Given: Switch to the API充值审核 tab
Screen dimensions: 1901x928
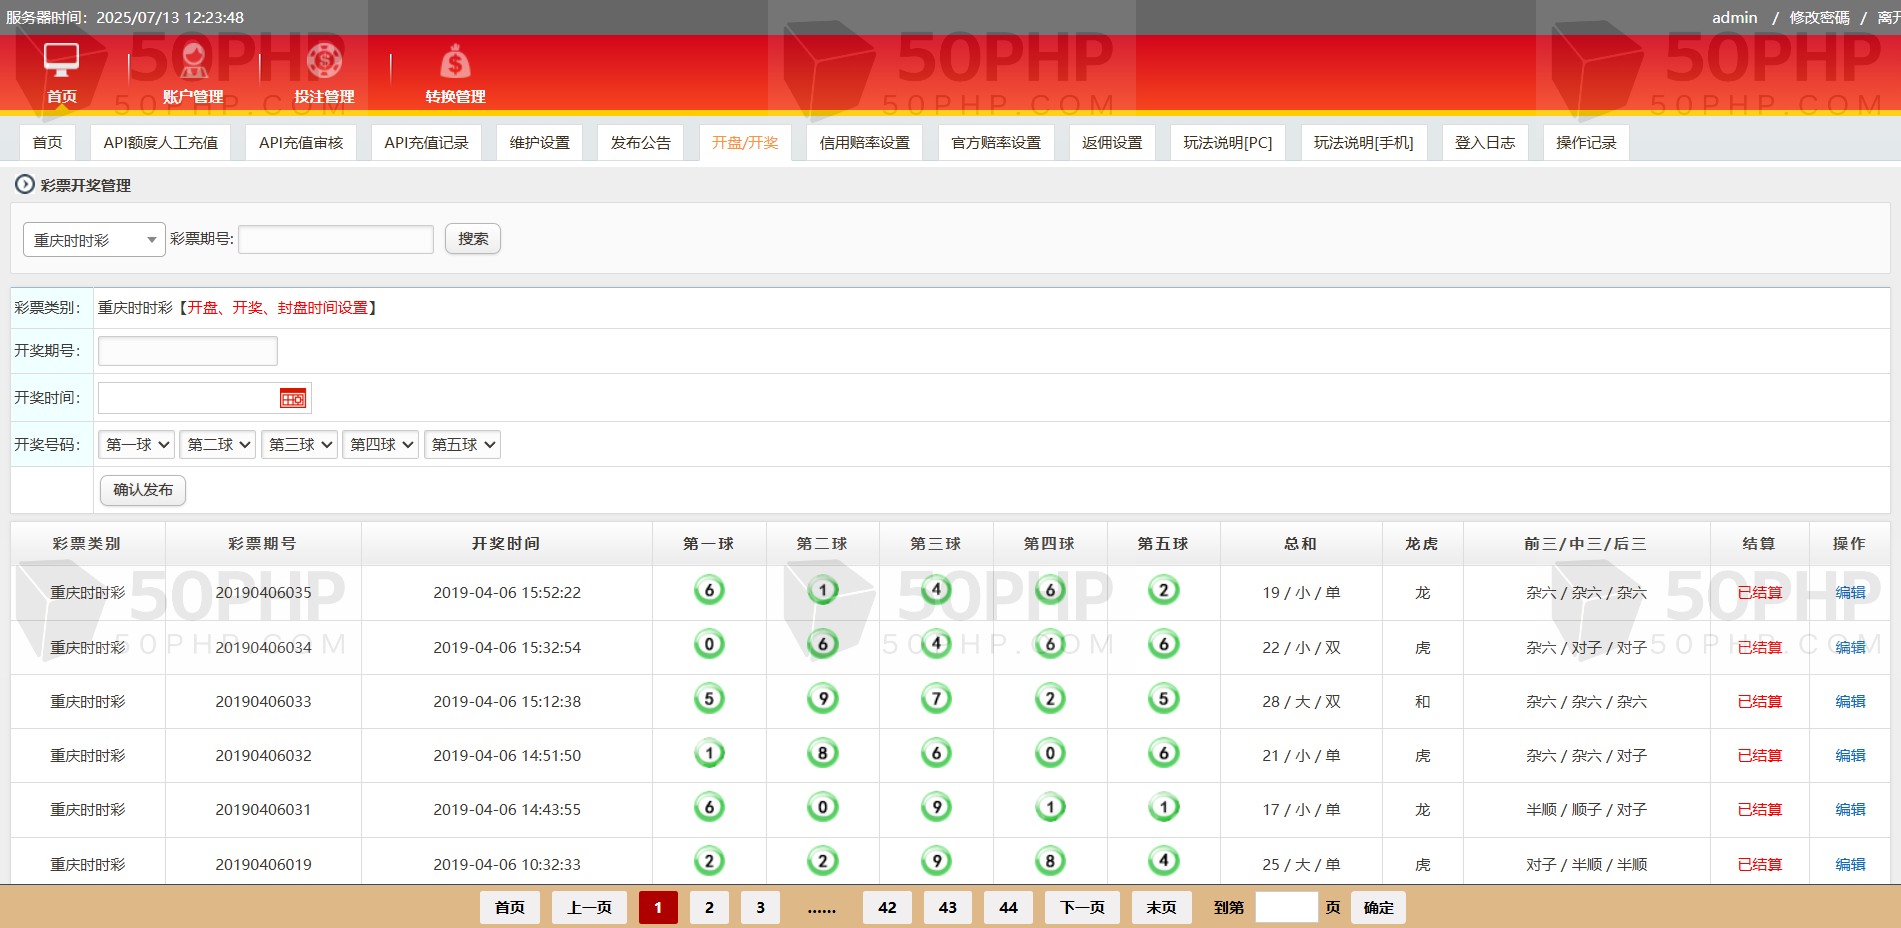Looking at the screenshot, I should pyautogui.click(x=301, y=143).
